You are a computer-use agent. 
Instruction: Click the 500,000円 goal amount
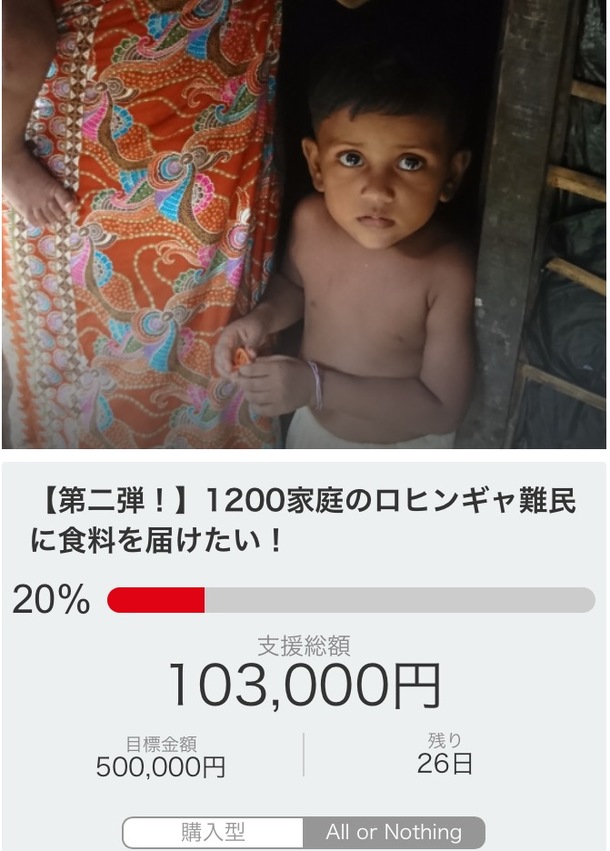pos(161,767)
